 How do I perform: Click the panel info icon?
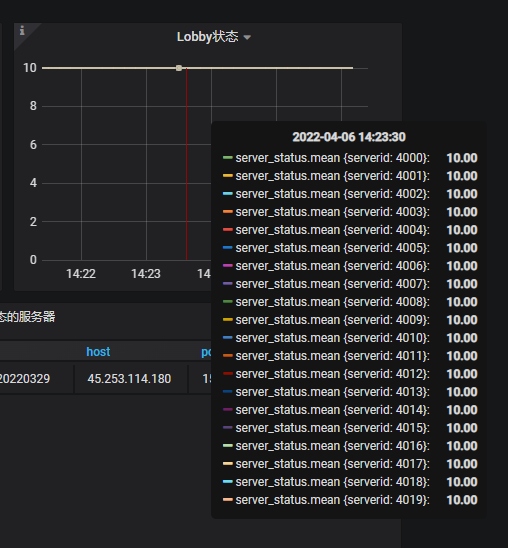click(22, 31)
